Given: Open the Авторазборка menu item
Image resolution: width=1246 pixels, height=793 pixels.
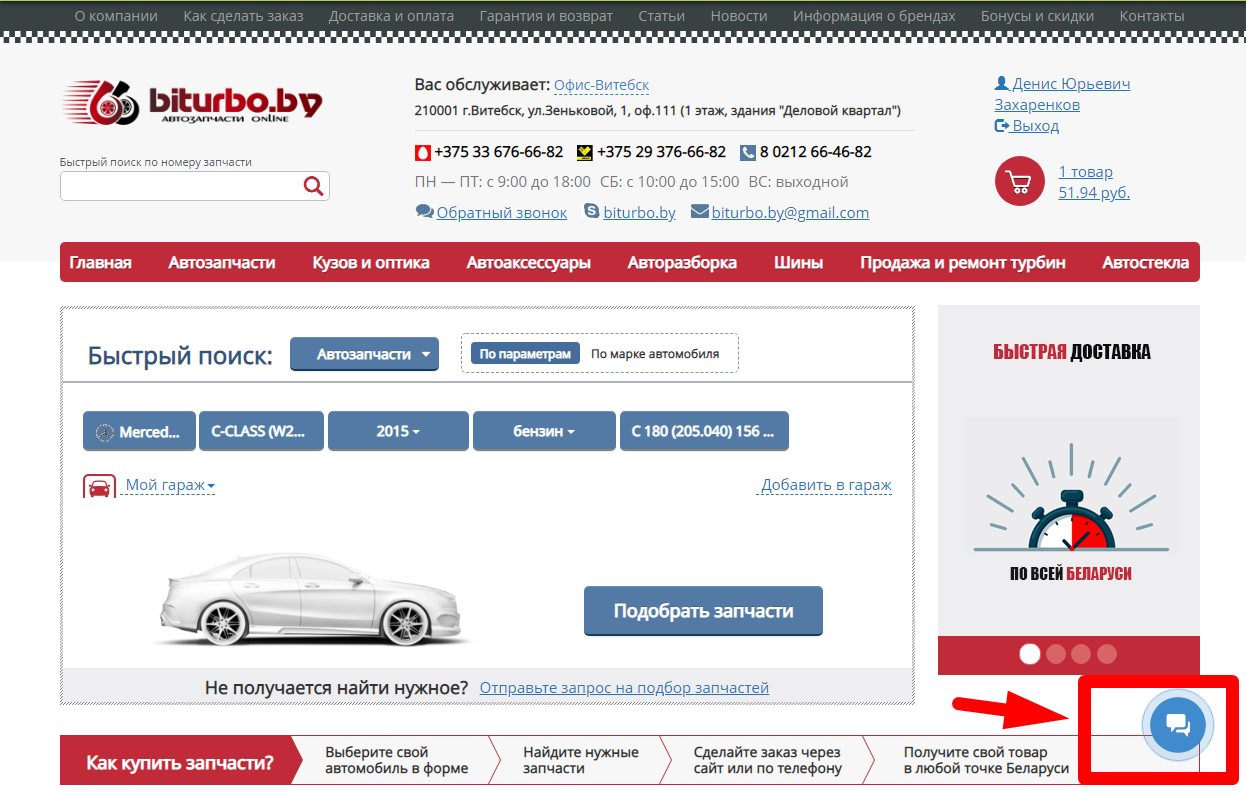Looking at the screenshot, I should 682,263.
